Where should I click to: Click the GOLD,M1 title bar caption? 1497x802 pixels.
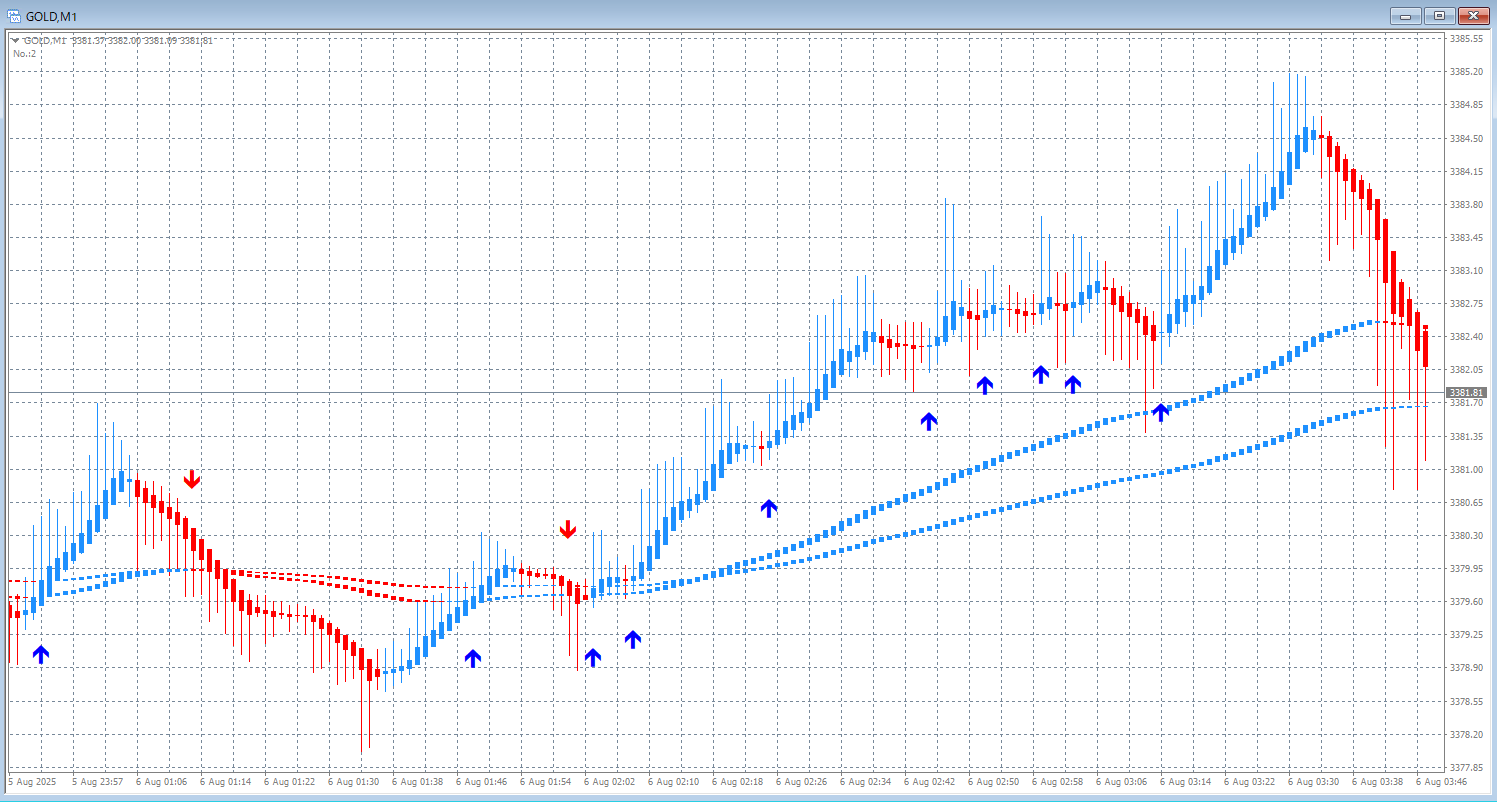tap(51, 17)
